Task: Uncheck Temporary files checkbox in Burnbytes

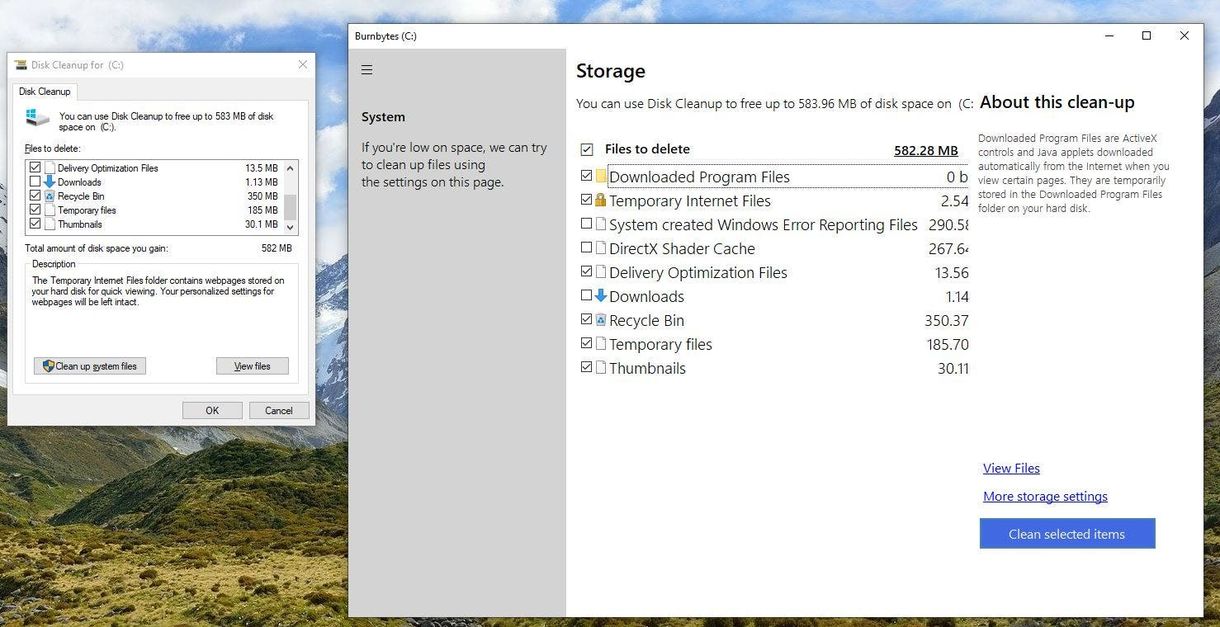Action: point(587,344)
